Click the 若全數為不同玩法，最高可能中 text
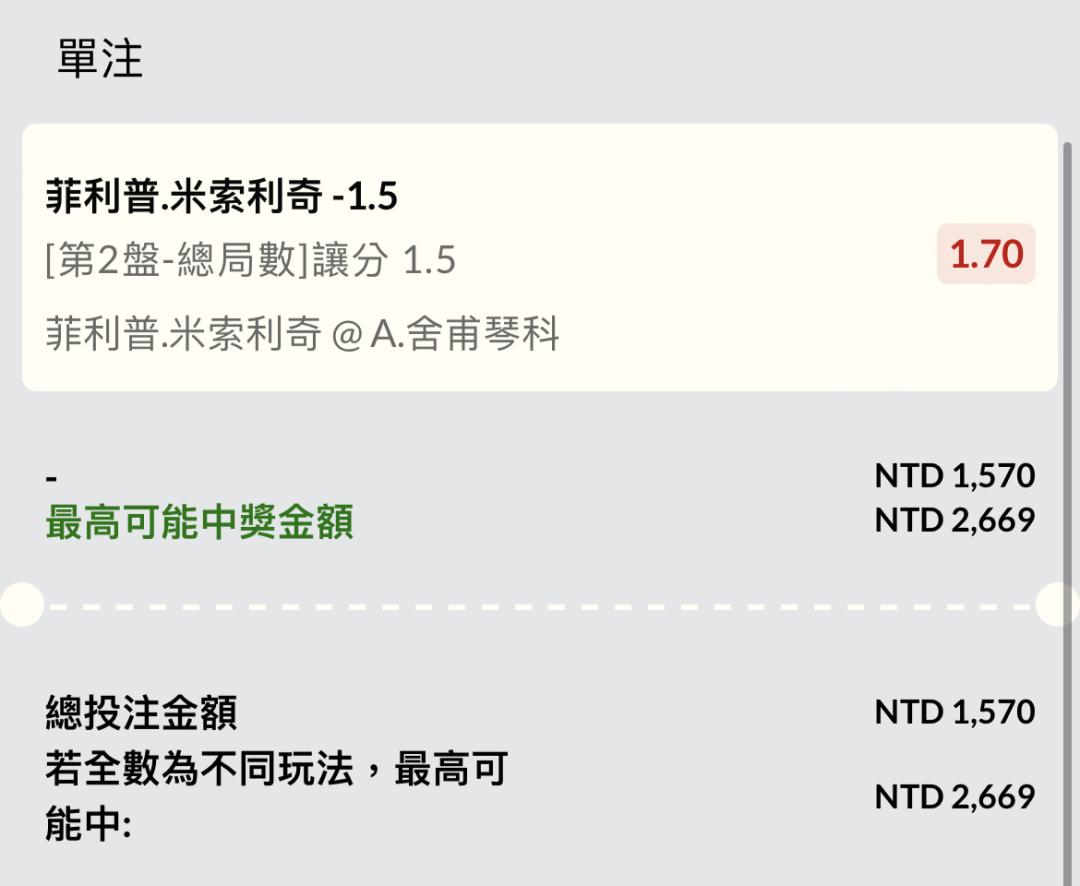 click(276, 796)
